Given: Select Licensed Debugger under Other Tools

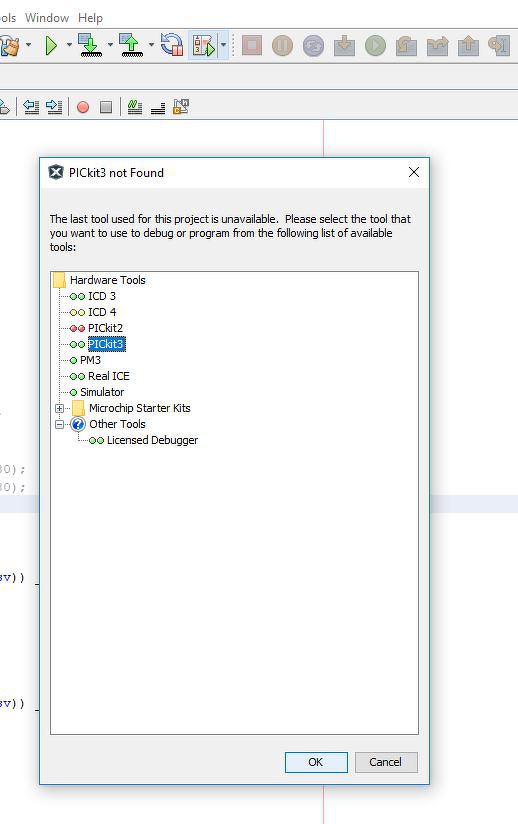Looking at the screenshot, I should click(x=152, y=440).
